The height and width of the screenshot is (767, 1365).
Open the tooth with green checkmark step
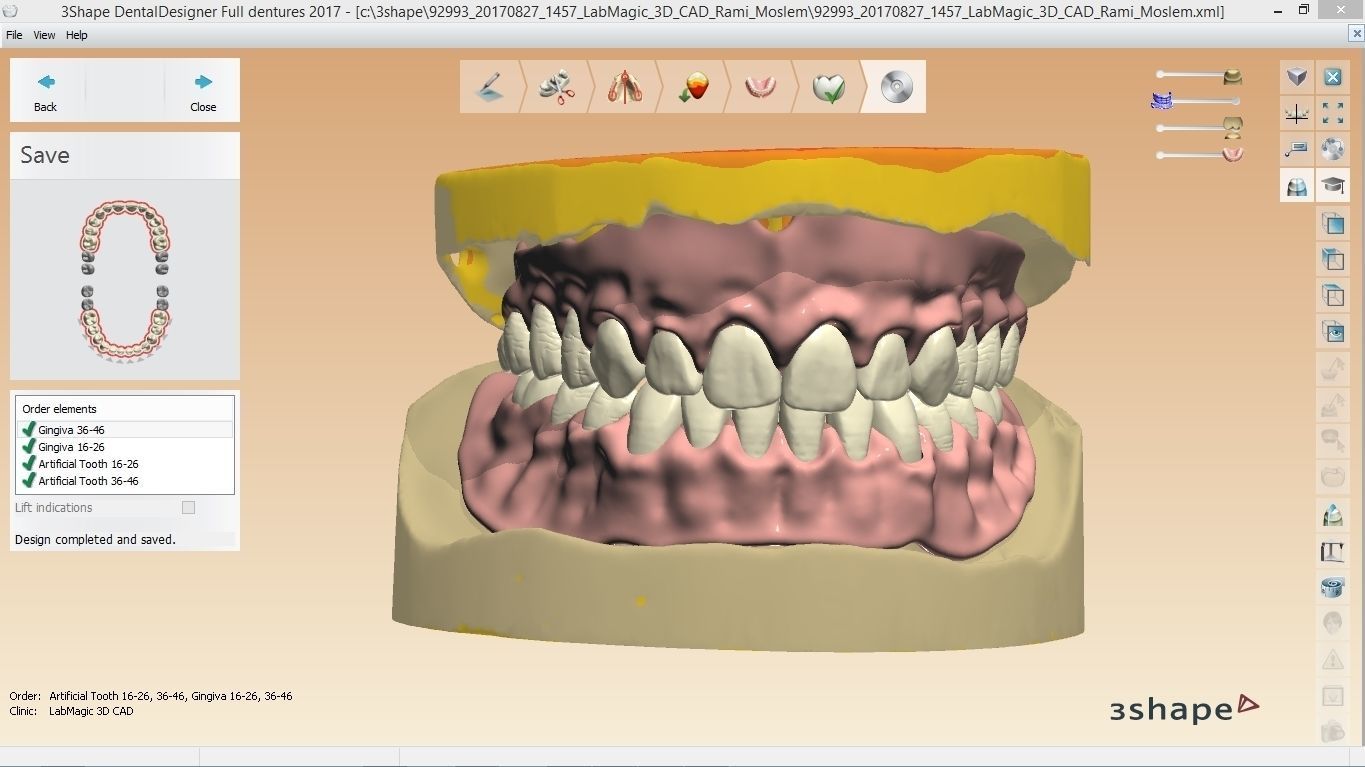(828, 87)
